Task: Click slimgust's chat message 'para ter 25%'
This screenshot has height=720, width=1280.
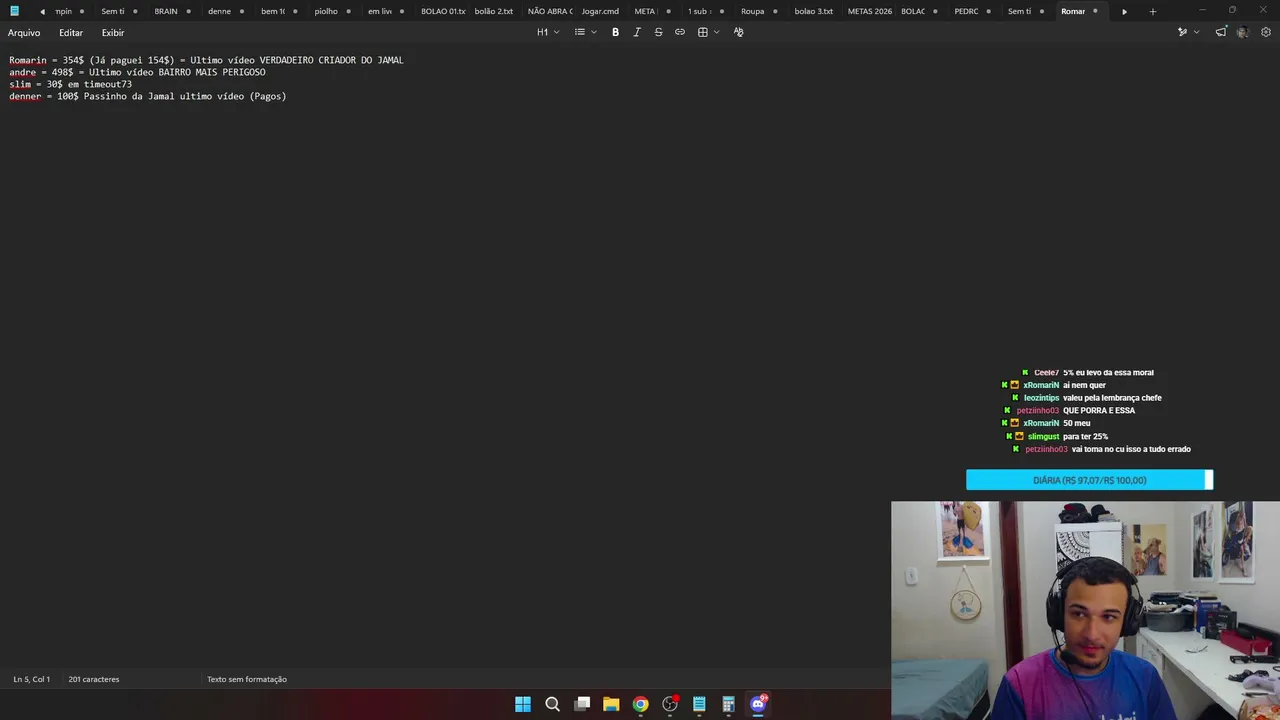Action: 1085,436
